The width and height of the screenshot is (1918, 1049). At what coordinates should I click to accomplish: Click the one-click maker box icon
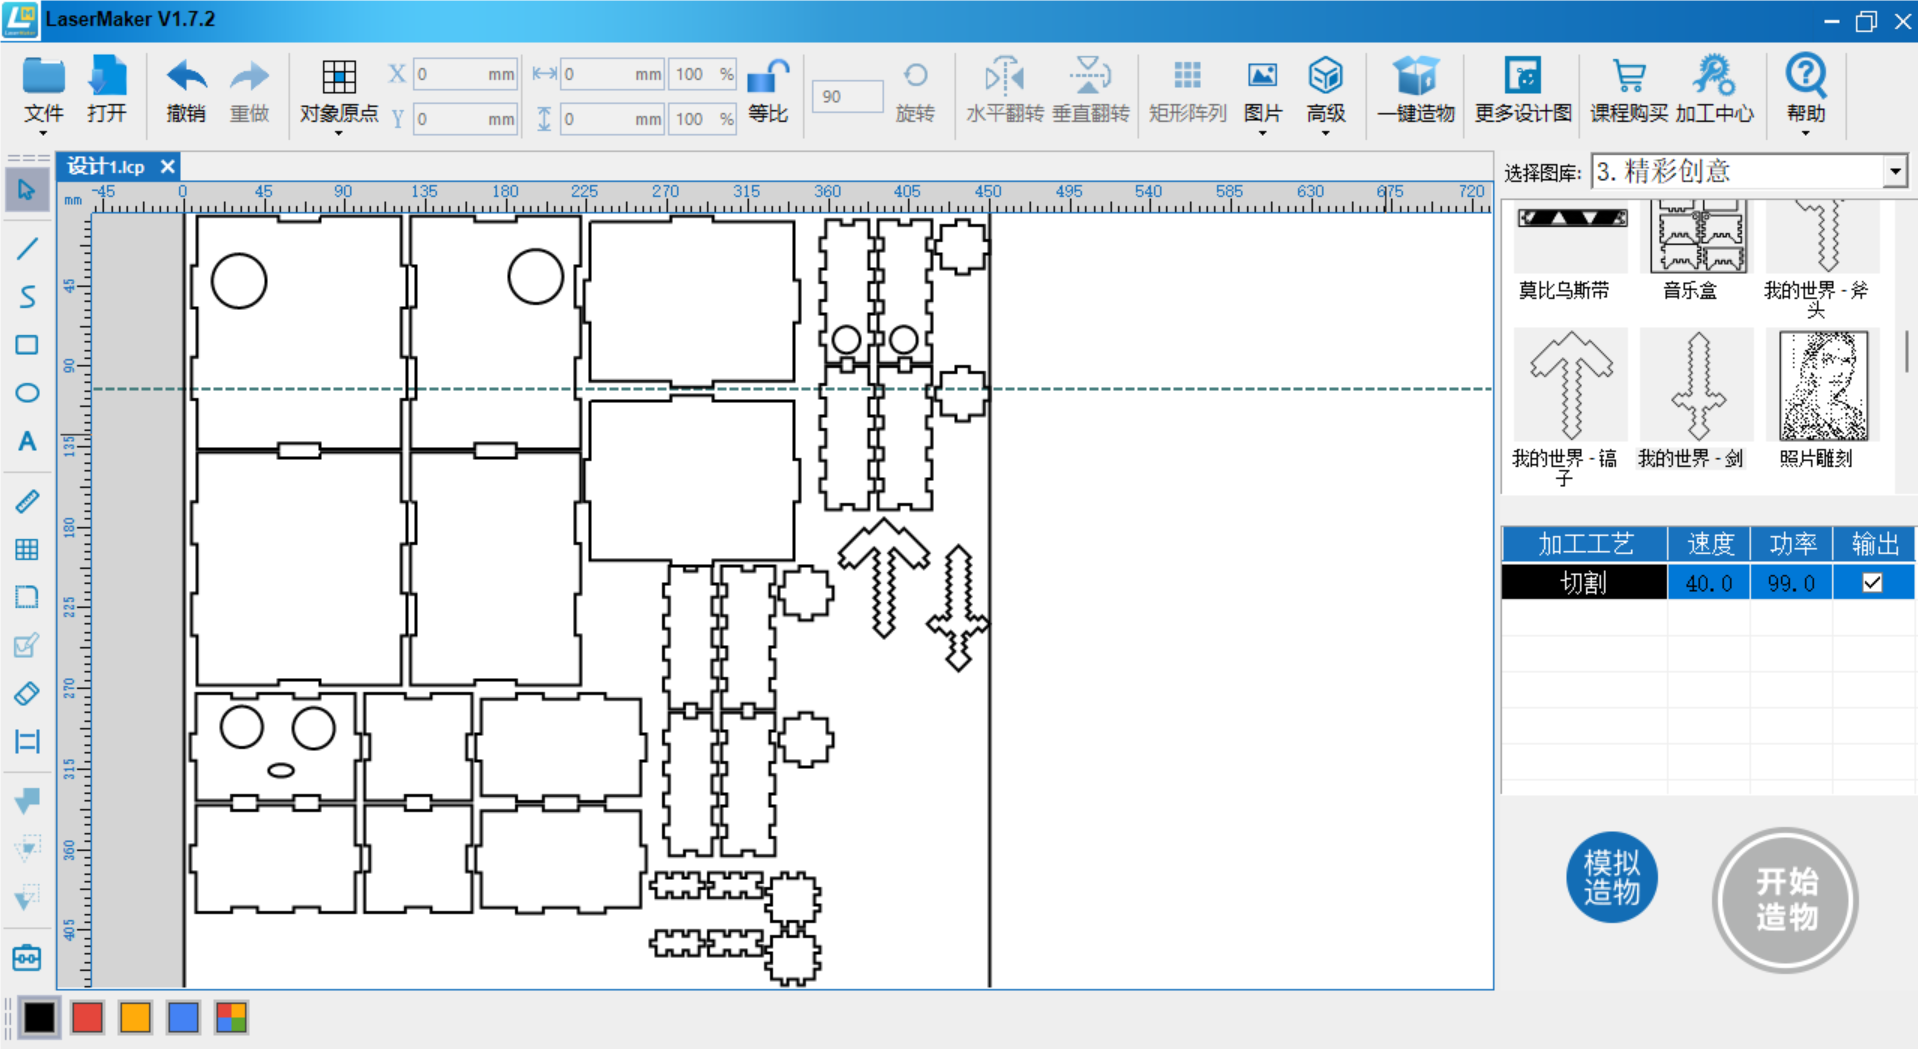1415,75
